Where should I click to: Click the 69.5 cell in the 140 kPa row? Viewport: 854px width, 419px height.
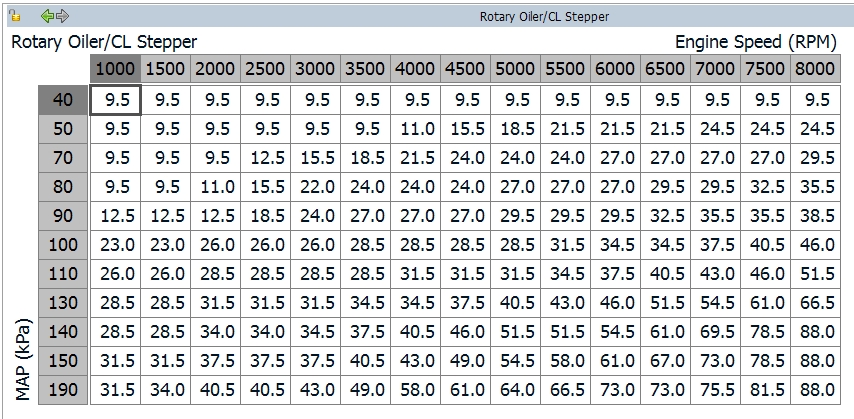pyautogui.click(x=716, y=332)
